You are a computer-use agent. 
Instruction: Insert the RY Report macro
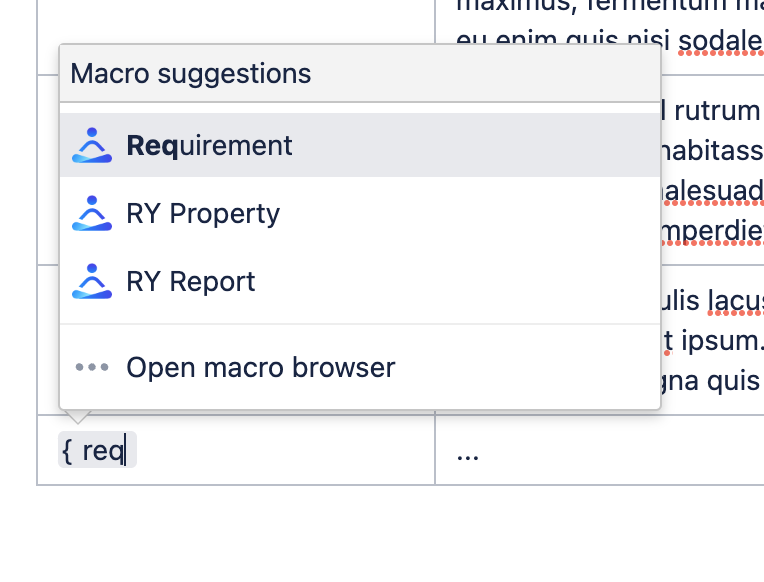click(191, 282)
